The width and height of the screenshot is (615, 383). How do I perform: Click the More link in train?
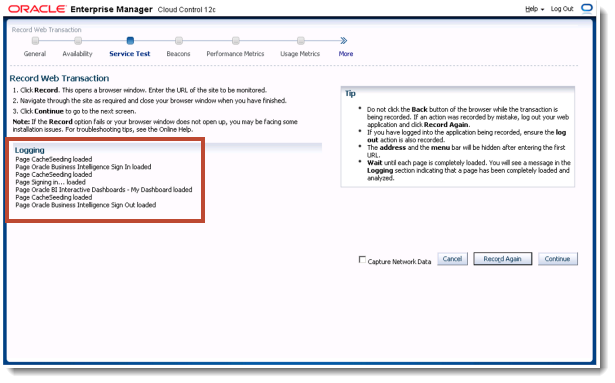click(346, 54)
